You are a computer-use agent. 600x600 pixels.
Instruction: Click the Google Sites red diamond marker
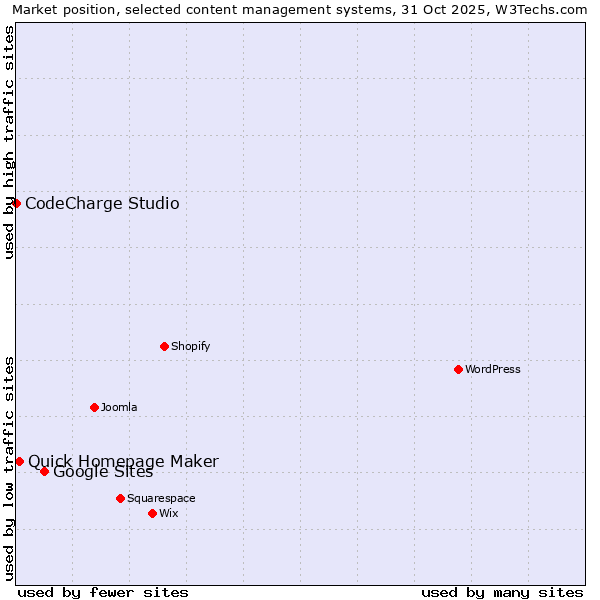click(x=44, y=471)
